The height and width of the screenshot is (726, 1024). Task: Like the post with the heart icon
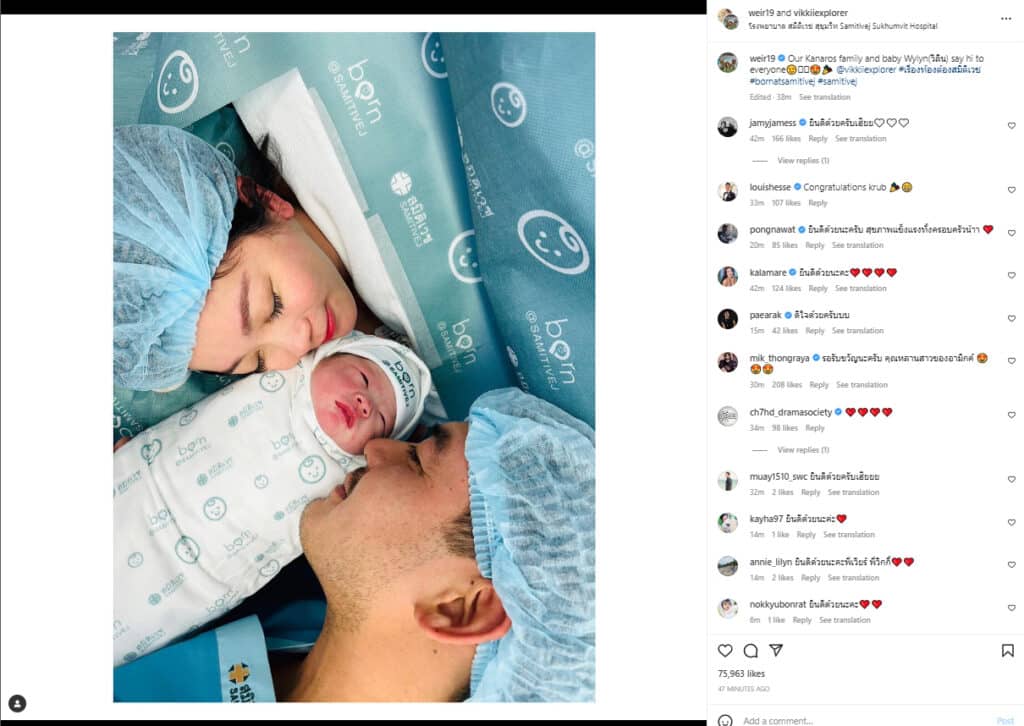[725, 650]
